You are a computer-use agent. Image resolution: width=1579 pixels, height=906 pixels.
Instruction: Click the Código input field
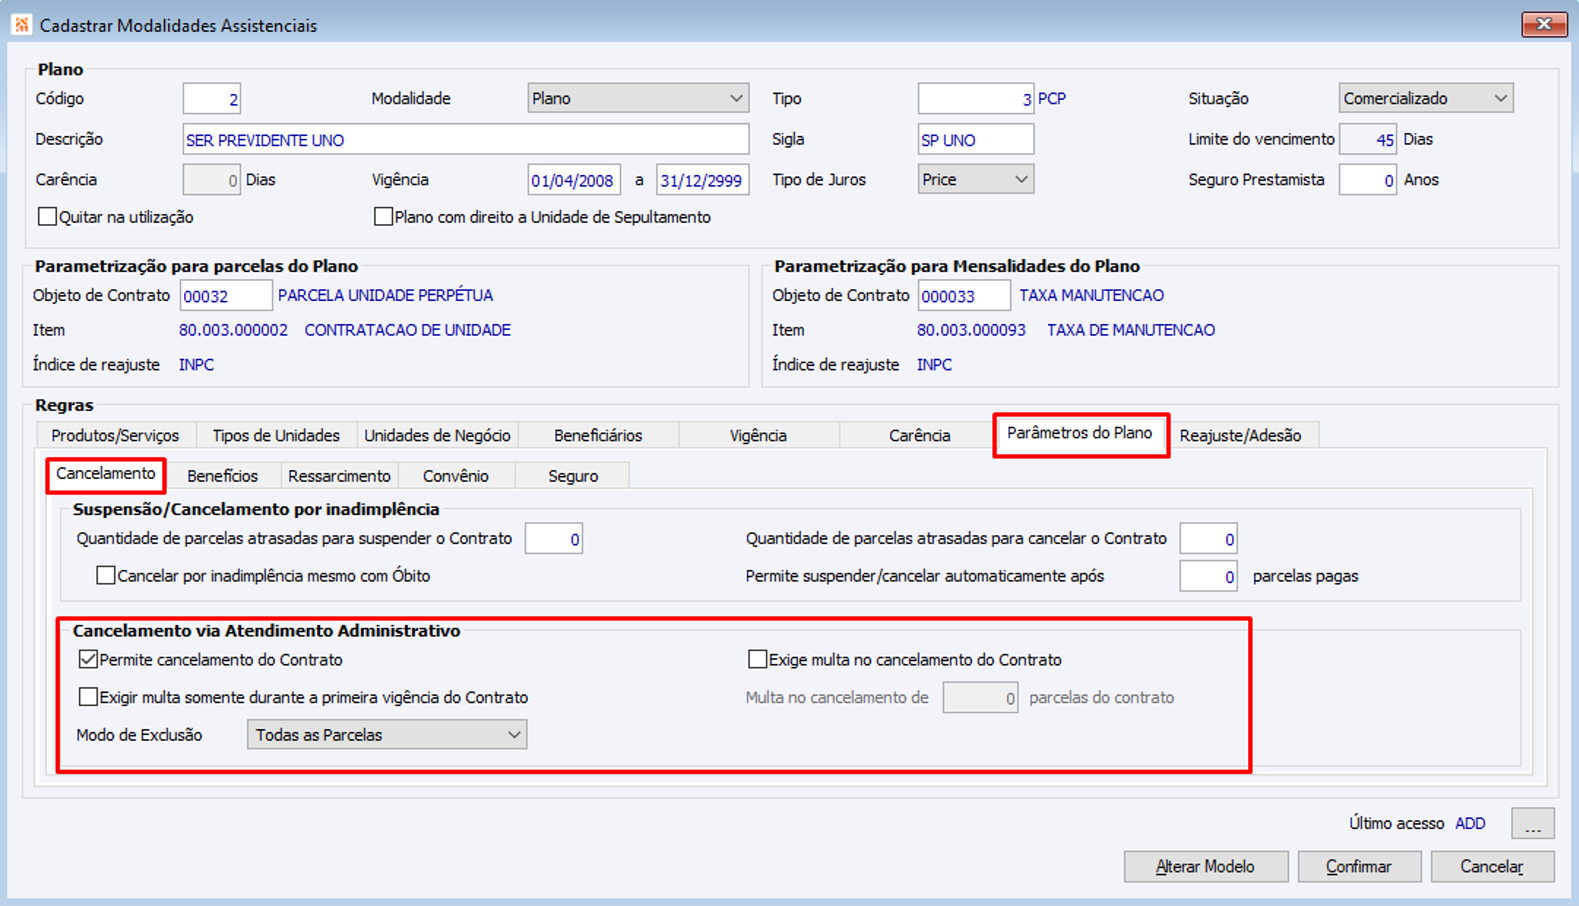[x=211, y=98]
